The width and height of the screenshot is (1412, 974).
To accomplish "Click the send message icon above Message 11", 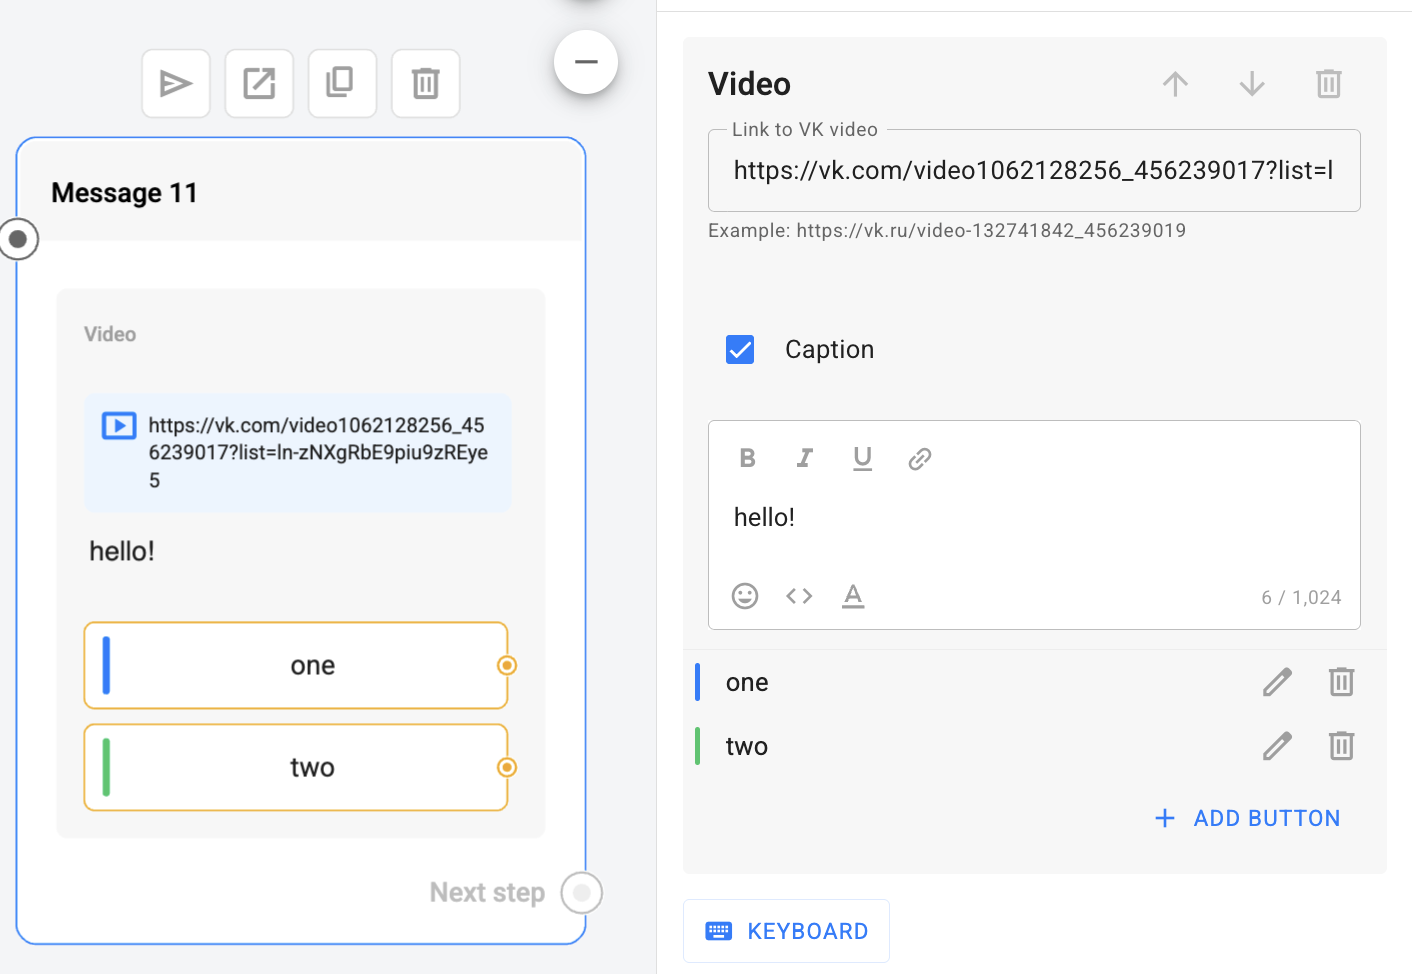I will pos(176,84).
